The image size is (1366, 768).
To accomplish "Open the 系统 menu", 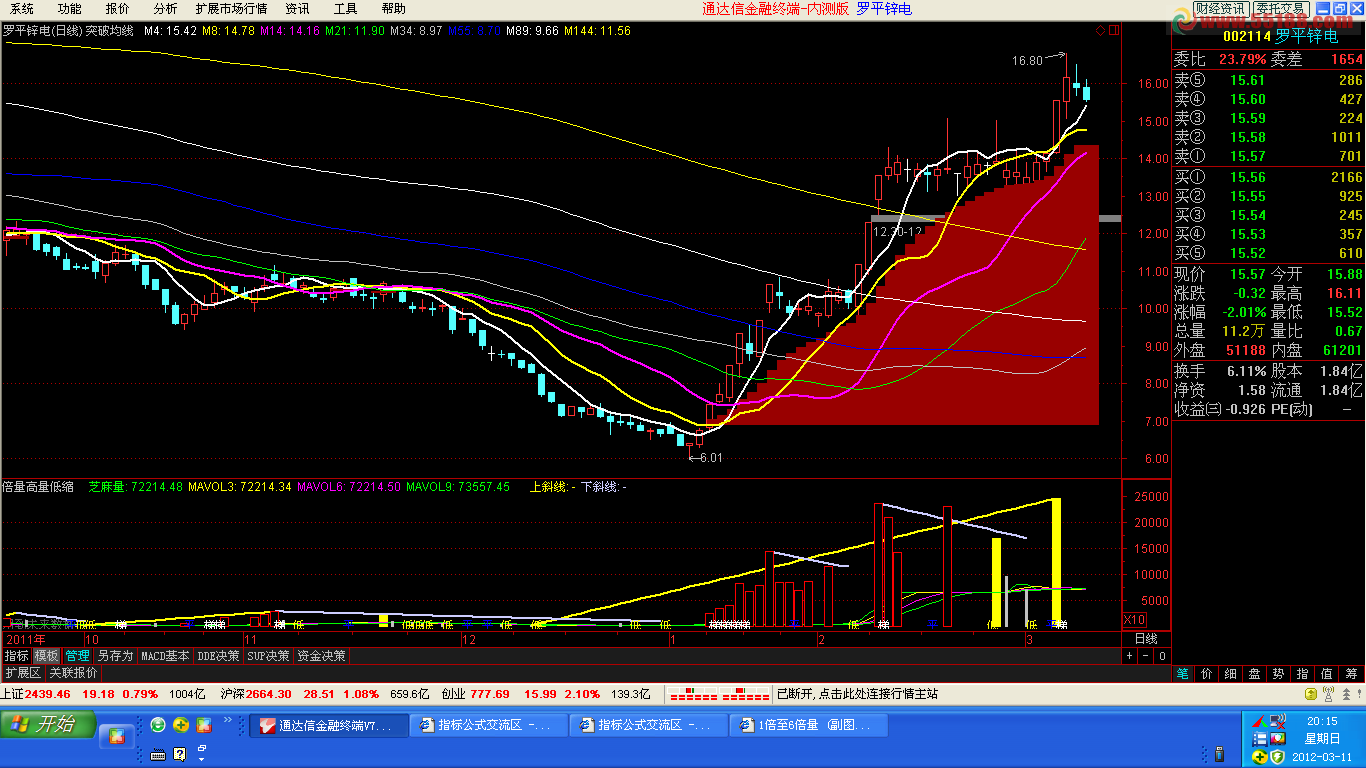I will [x=22, y=9].
